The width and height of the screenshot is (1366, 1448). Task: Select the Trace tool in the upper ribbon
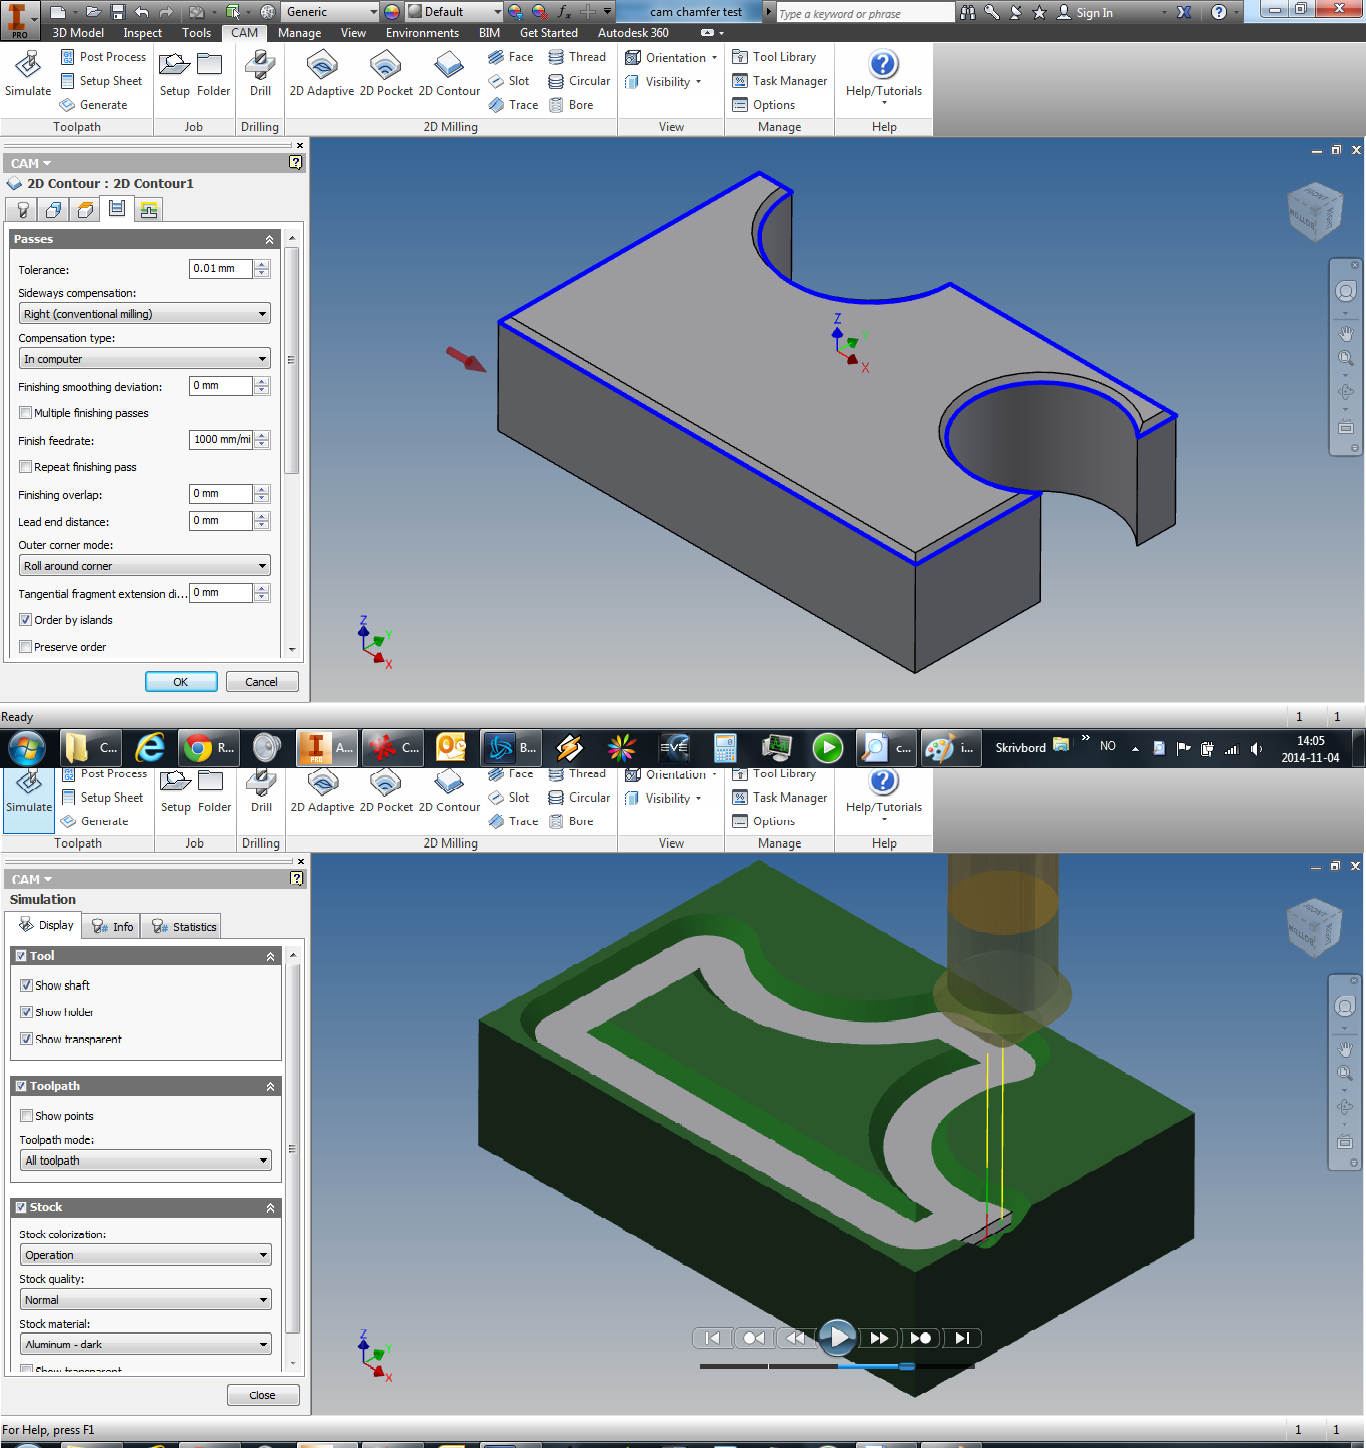click(x=513, y=105)
